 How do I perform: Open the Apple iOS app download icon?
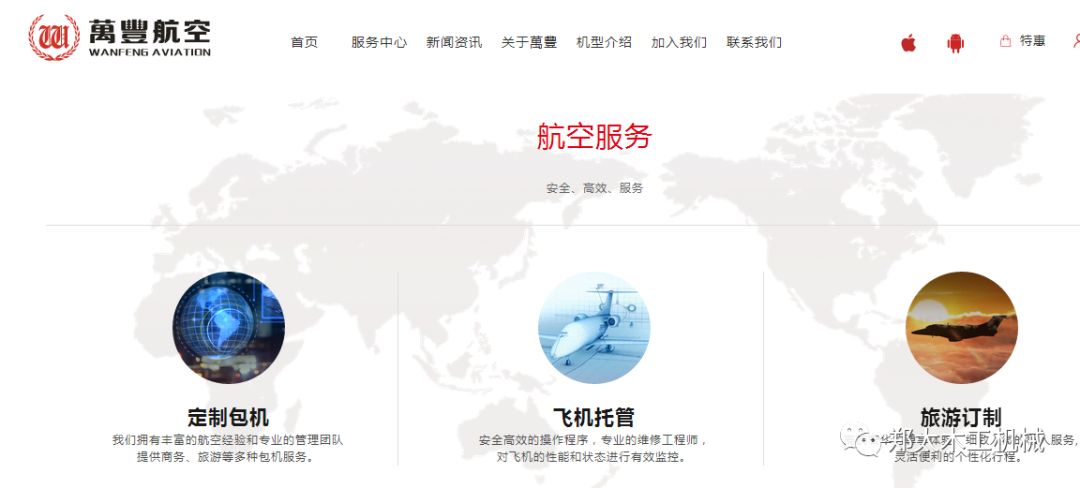(908, 42)
